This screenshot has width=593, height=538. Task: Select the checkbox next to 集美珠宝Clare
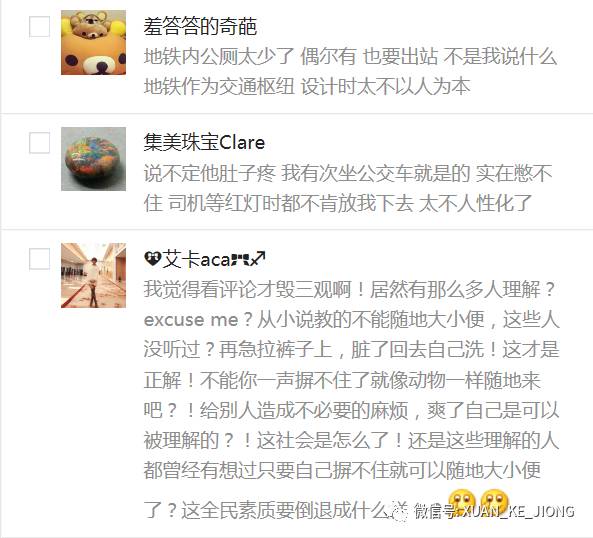[x=39, y=143]
